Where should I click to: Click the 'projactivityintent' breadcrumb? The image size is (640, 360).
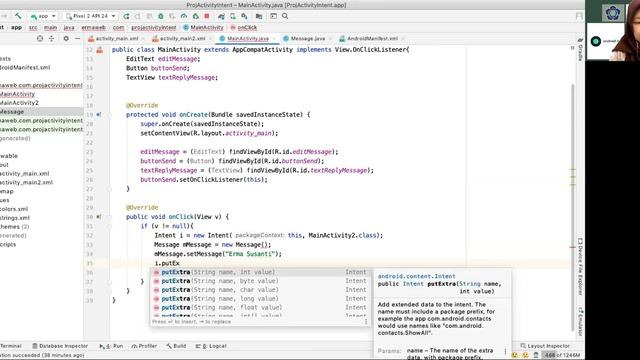point(153,27)
